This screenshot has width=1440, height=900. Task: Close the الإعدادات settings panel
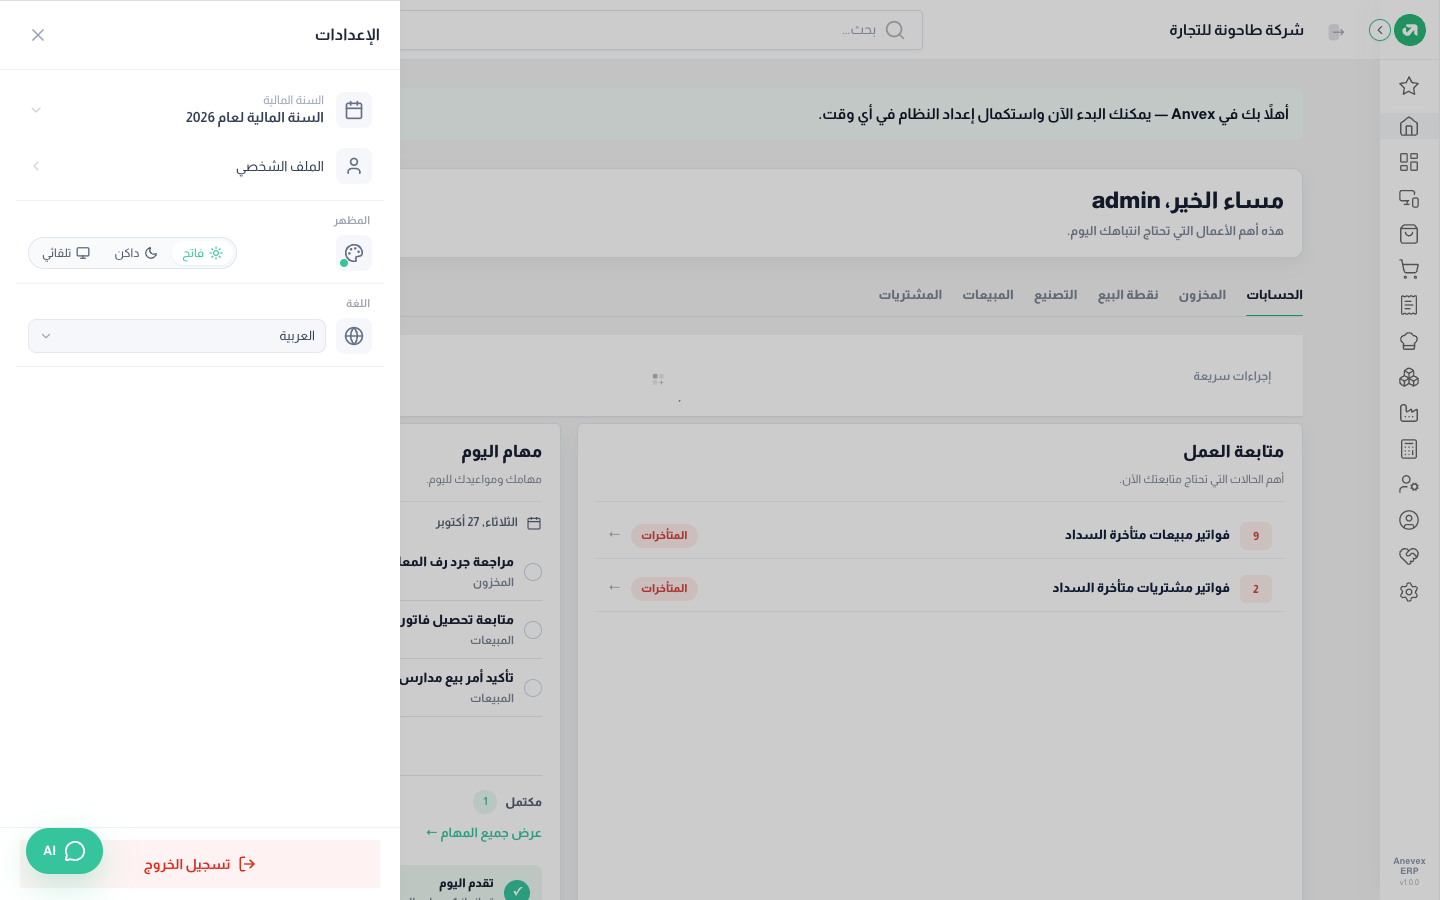(38, 35)
